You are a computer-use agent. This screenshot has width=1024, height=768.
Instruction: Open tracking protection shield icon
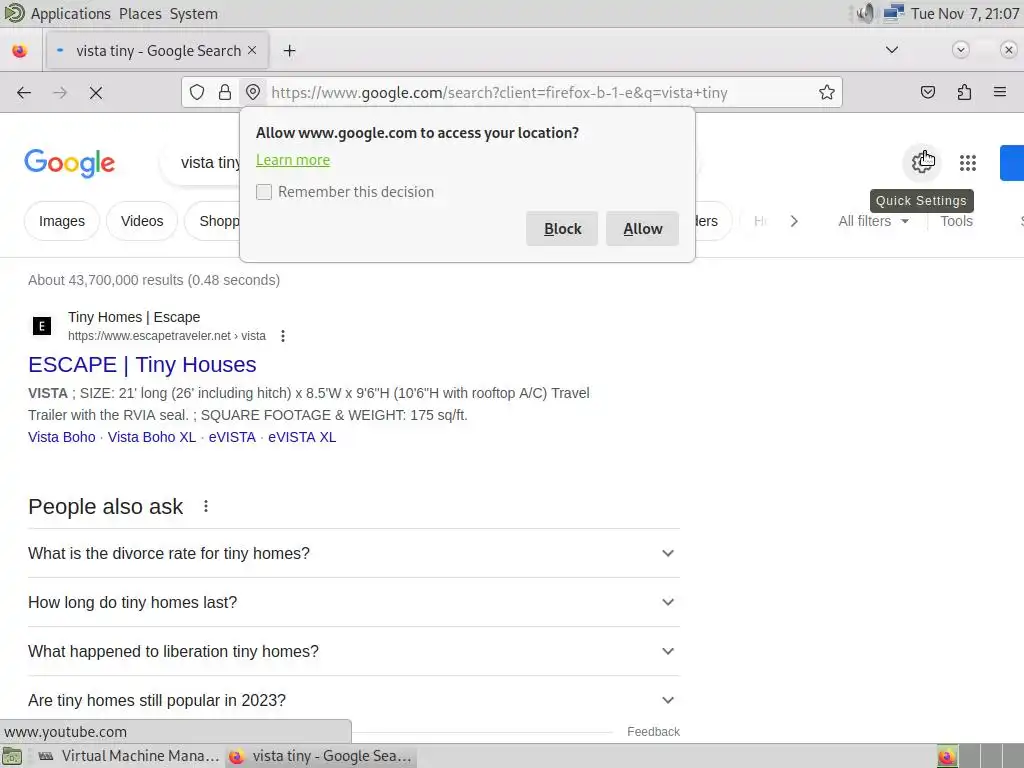pyautogui.click(x=197, y=93)
